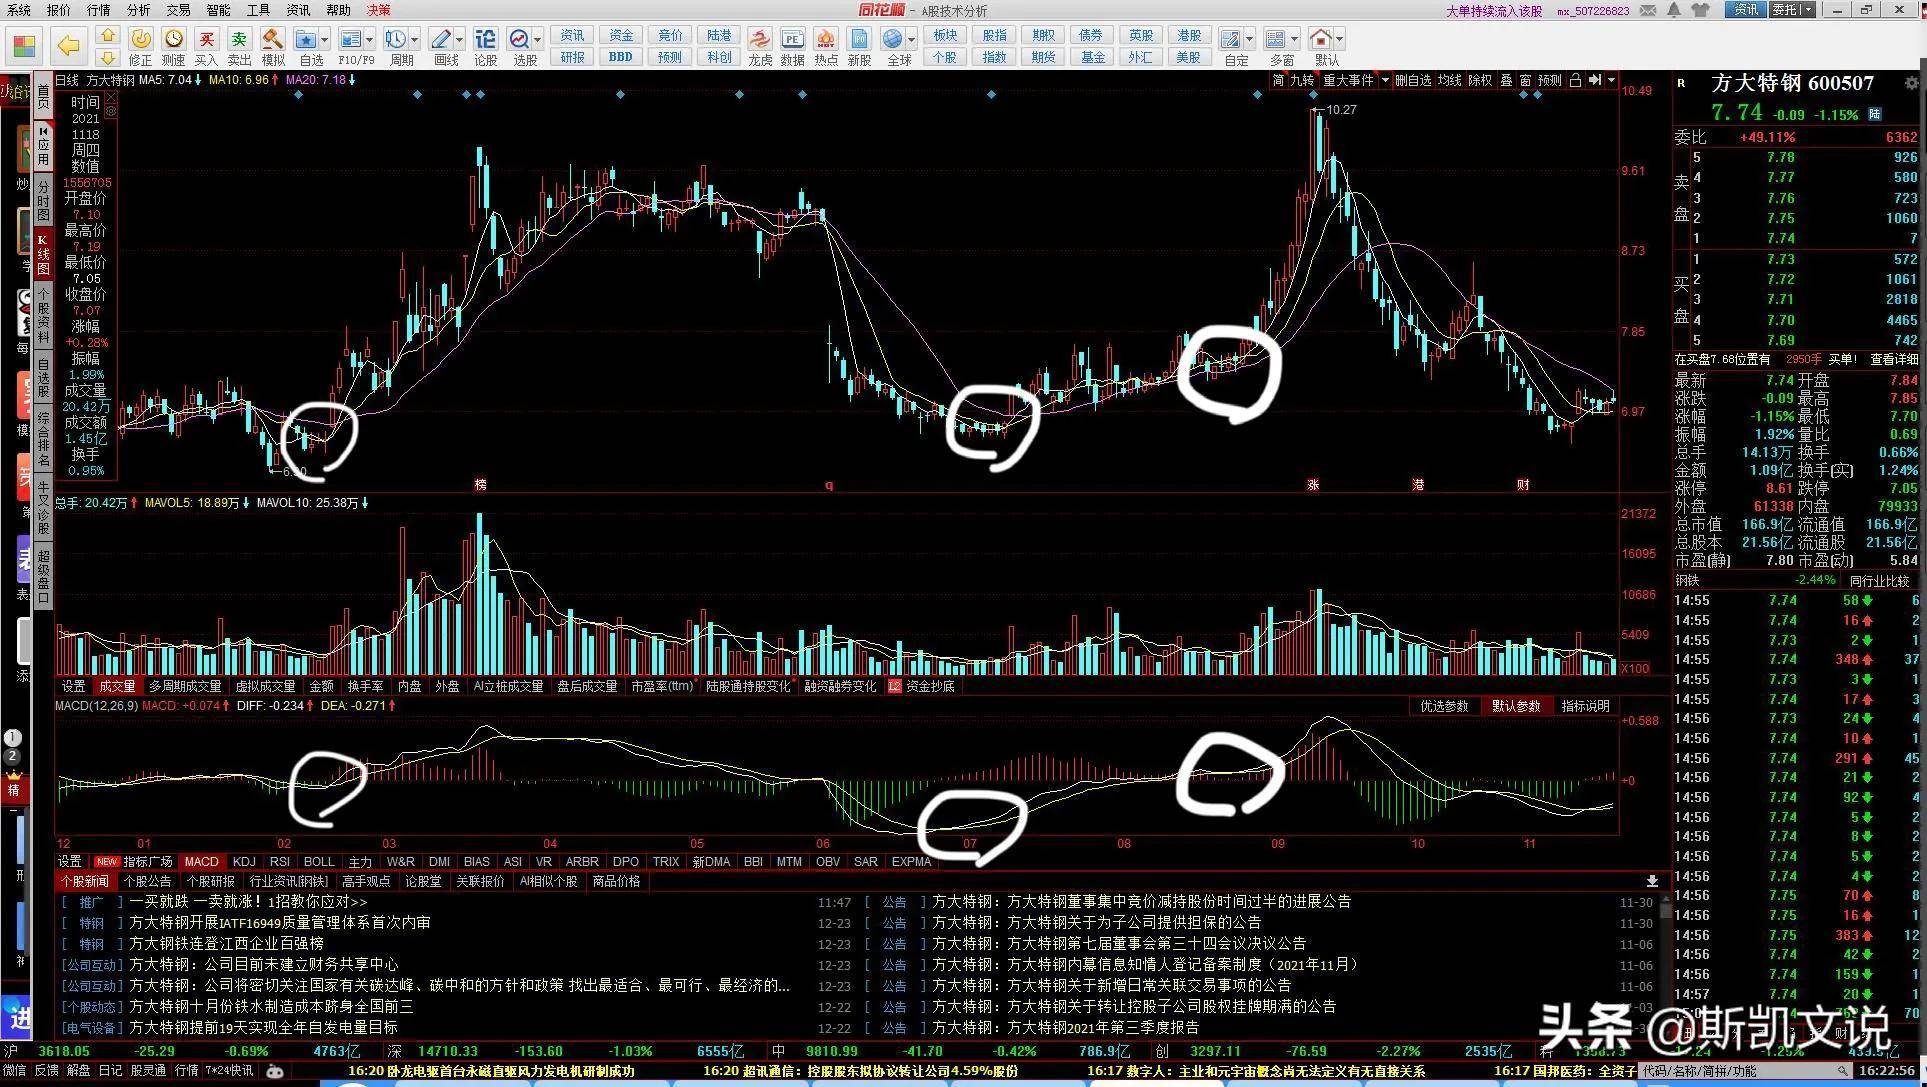Open the 多窗 multi-window icon

tap(1275, 39)
